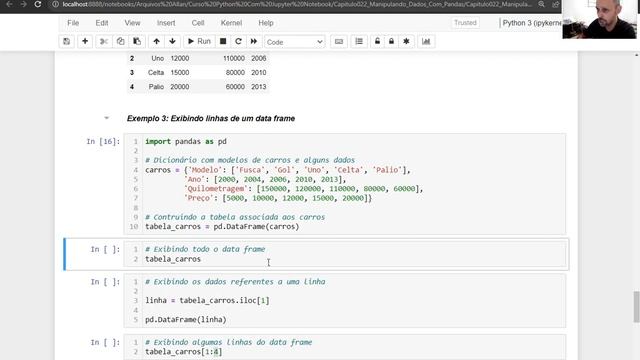Open the Help menu
Screen dimensions: 640x360
coord(266,23)
